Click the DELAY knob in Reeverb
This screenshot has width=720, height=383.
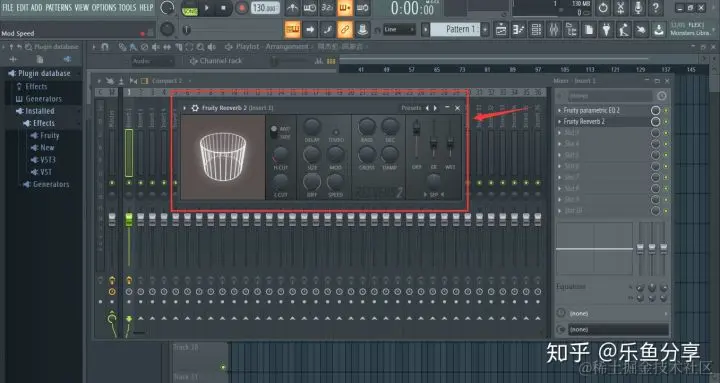coord(312,126)
